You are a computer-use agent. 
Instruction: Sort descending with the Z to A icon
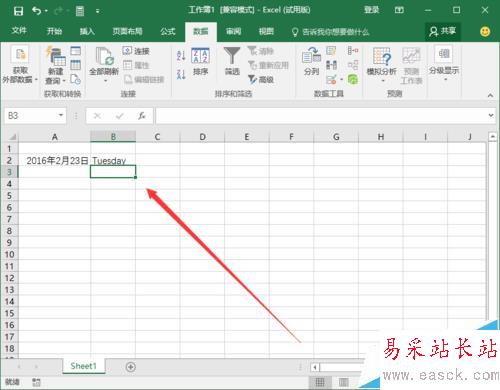click(181, 74)
